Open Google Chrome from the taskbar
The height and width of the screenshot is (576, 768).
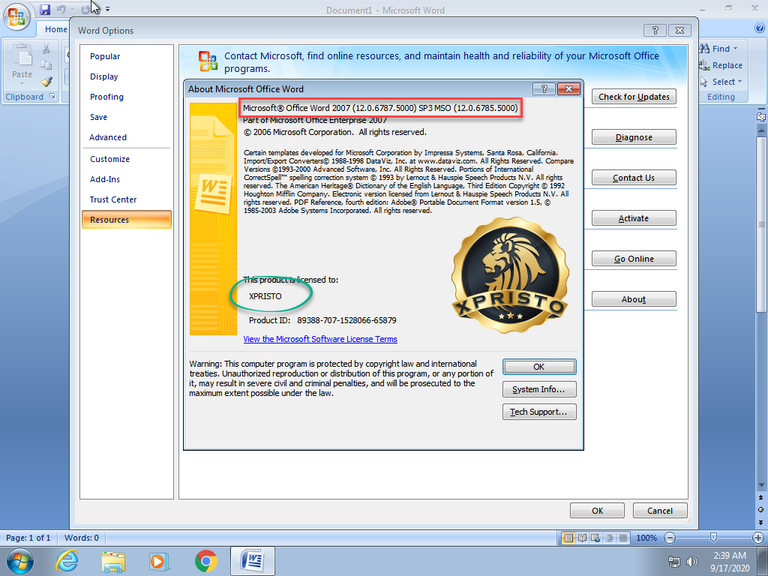pyautogui.click(x=206, y=561)
